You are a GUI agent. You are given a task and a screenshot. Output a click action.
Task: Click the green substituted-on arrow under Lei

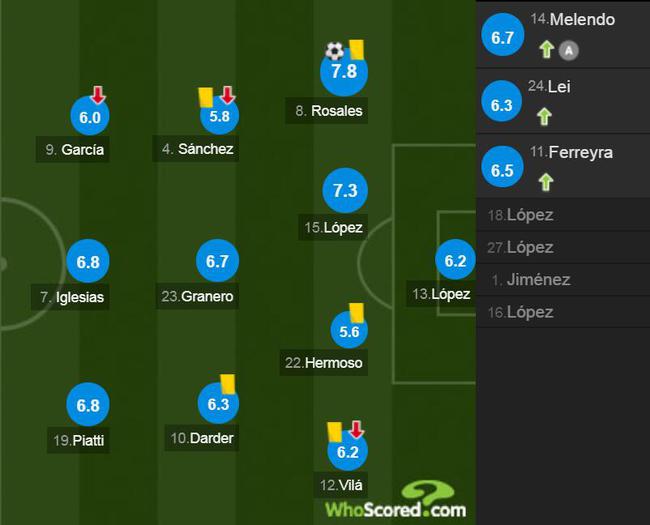coord(544,116)
